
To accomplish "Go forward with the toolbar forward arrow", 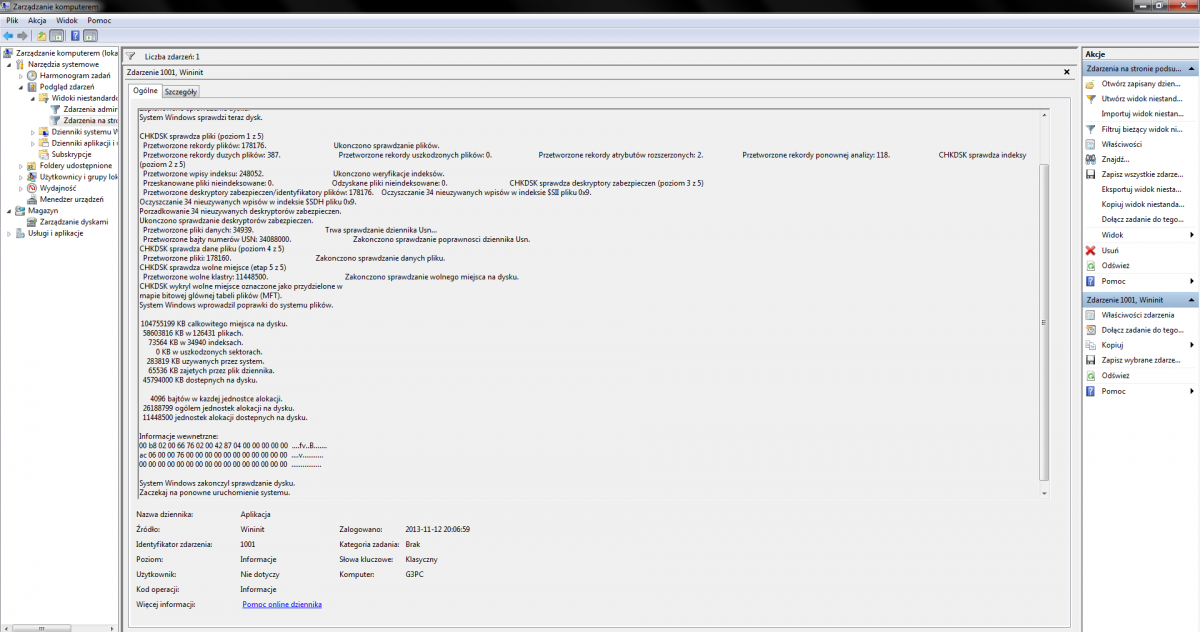I will coord(22,35).
